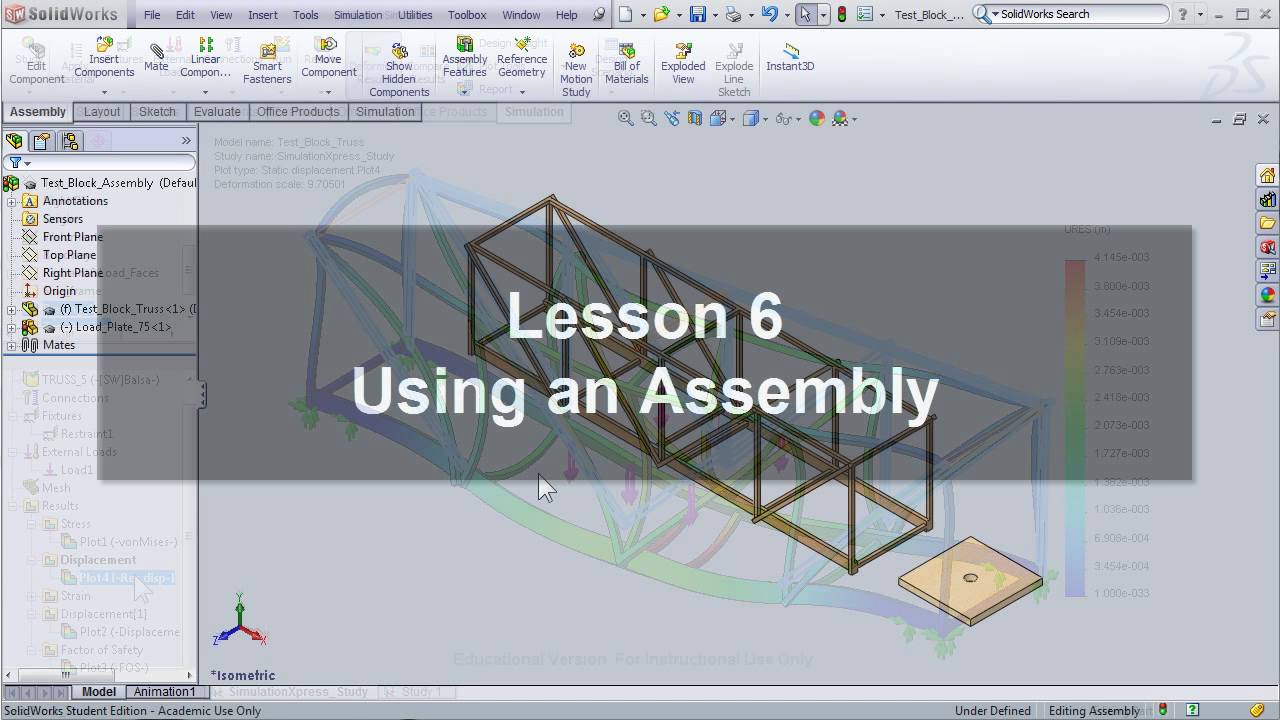Click the Previous View icon
The width and height of the screenshot is (1280, 720).
(671, 118)
